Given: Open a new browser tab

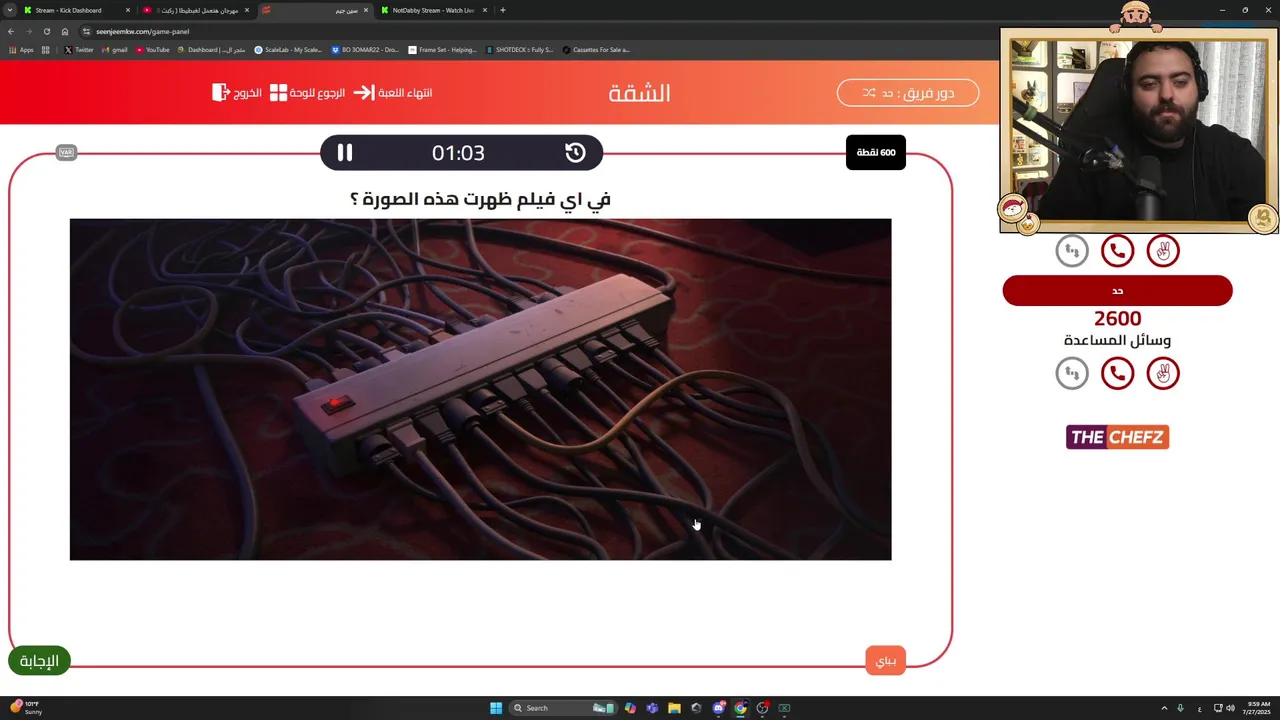Looking at the screenshot, I should (503, 10).
